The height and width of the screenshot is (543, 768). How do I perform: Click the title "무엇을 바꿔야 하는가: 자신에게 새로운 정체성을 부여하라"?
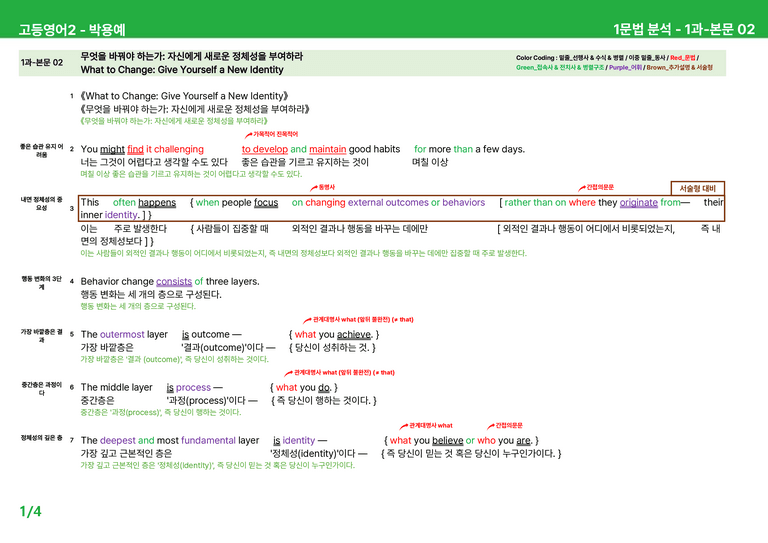click(192, 56)
